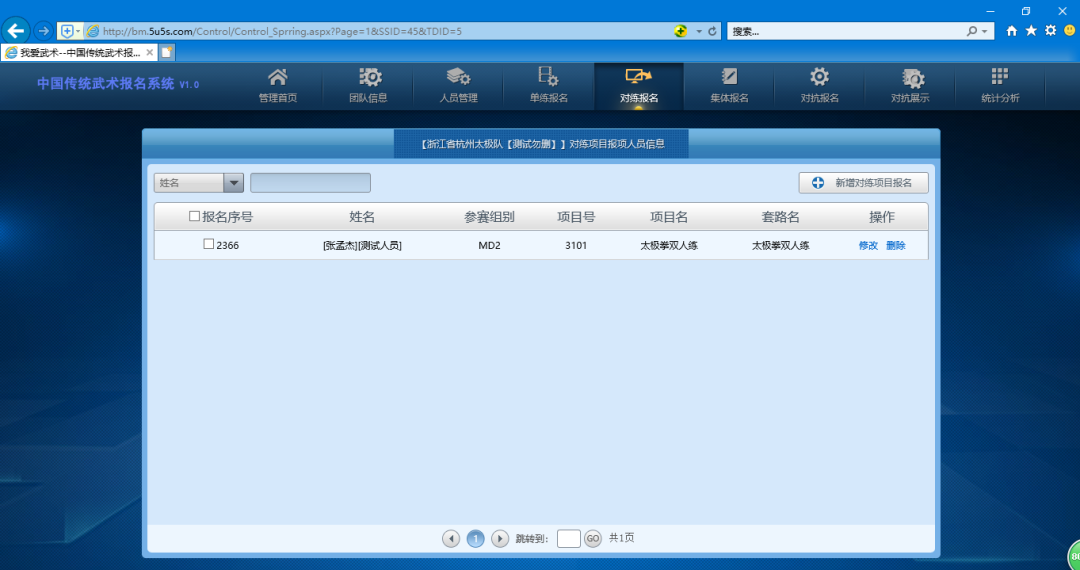Click the 修改 link for entry 2366
Screen dimensions: 1080x570
(x=868, y=245)
